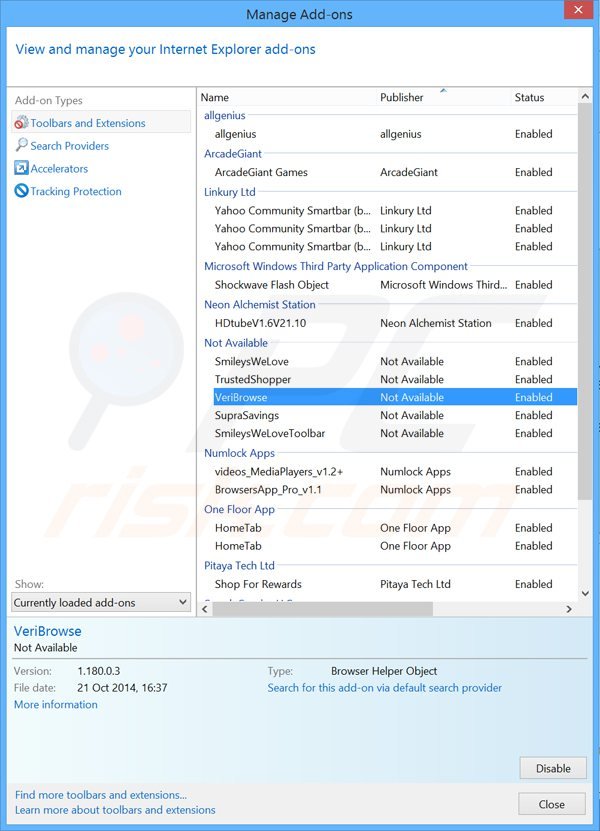
Task: Click Search for this add-on via default search provider
Action: pos(384,687)
